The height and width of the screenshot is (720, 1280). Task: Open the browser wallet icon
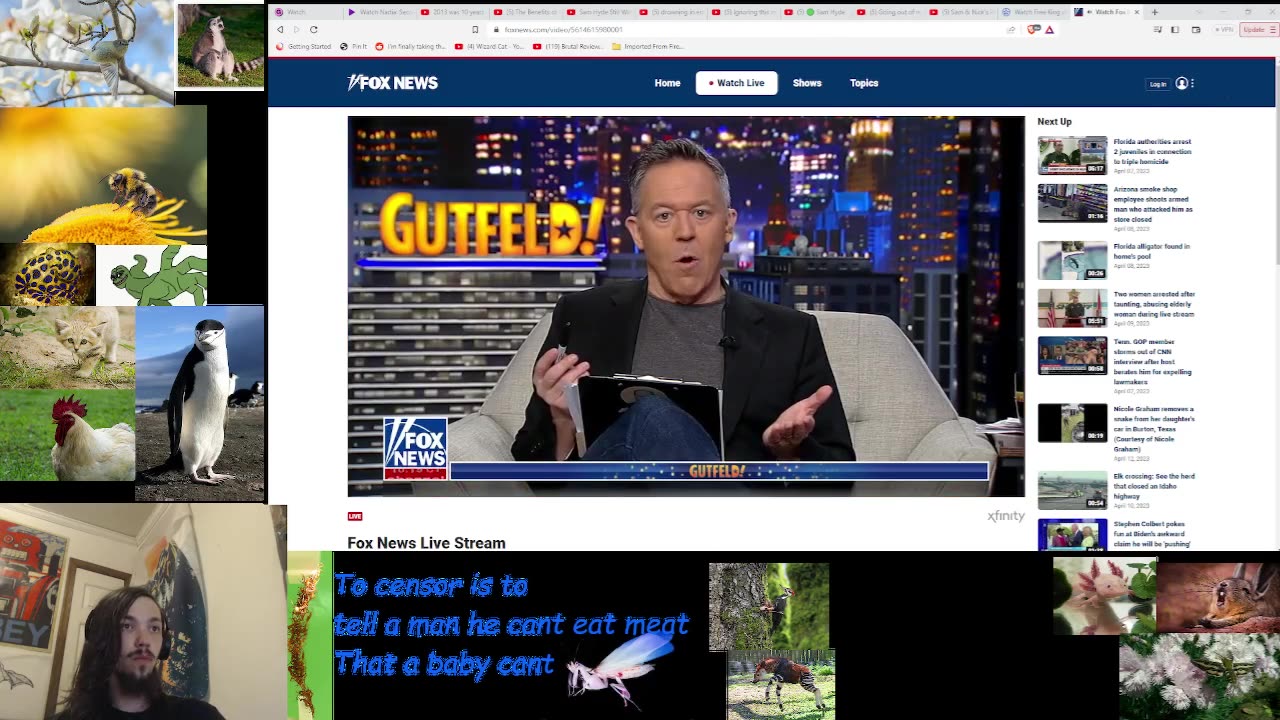click(1196, 30)
